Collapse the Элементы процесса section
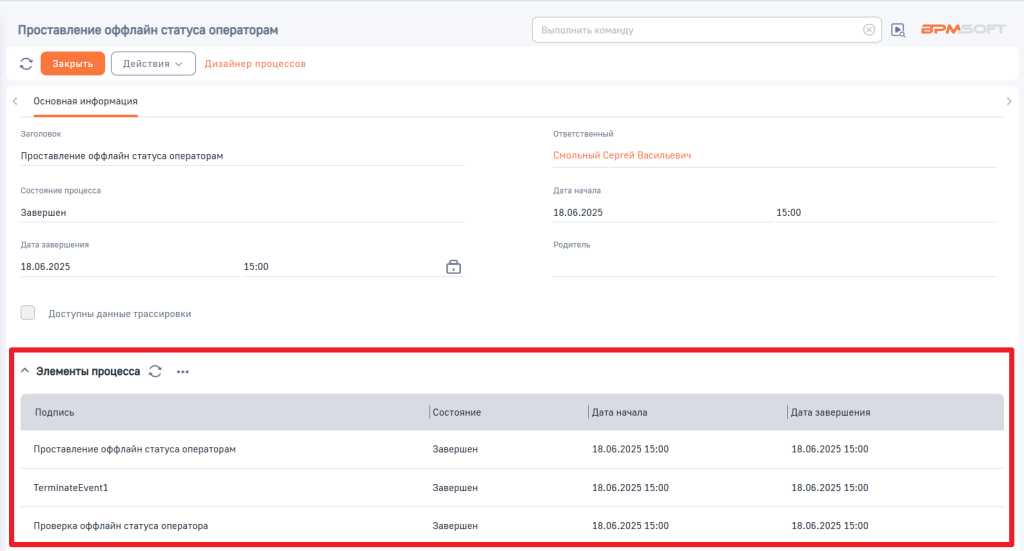The width and height of the screenshot is (1024, 551). pos(25,371)
